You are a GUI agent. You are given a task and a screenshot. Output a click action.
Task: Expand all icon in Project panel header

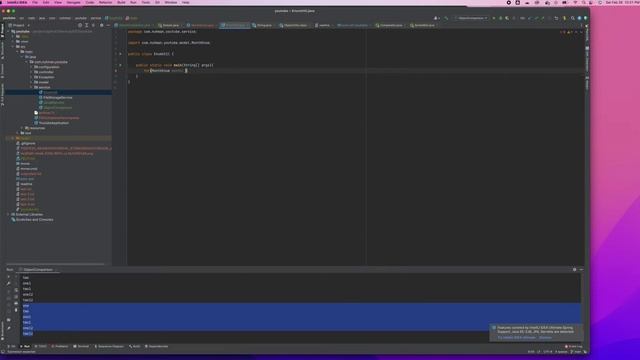pos(87,25)
